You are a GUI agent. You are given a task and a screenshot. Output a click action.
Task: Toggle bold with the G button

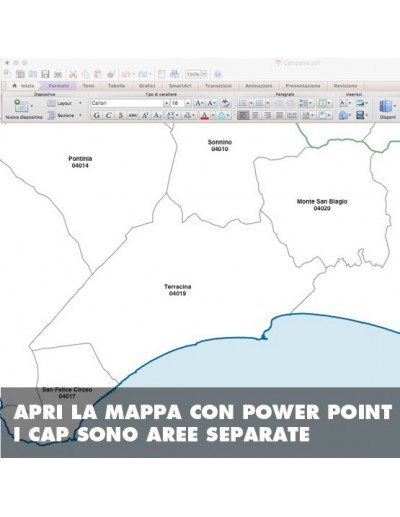(x=97, y=115)
